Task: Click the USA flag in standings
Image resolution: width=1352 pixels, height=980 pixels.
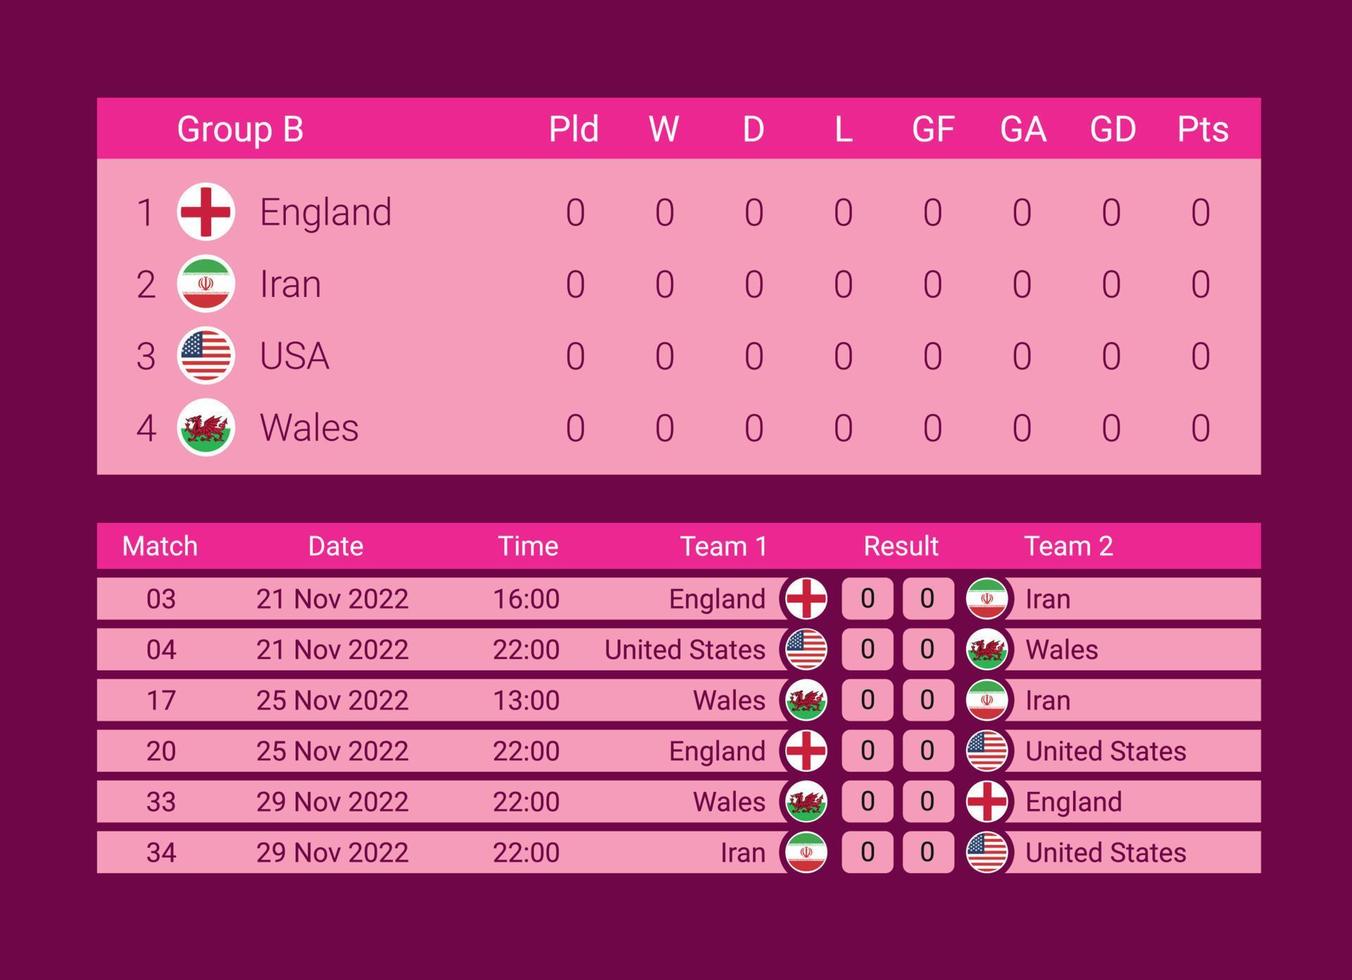Action: (206, 356)
